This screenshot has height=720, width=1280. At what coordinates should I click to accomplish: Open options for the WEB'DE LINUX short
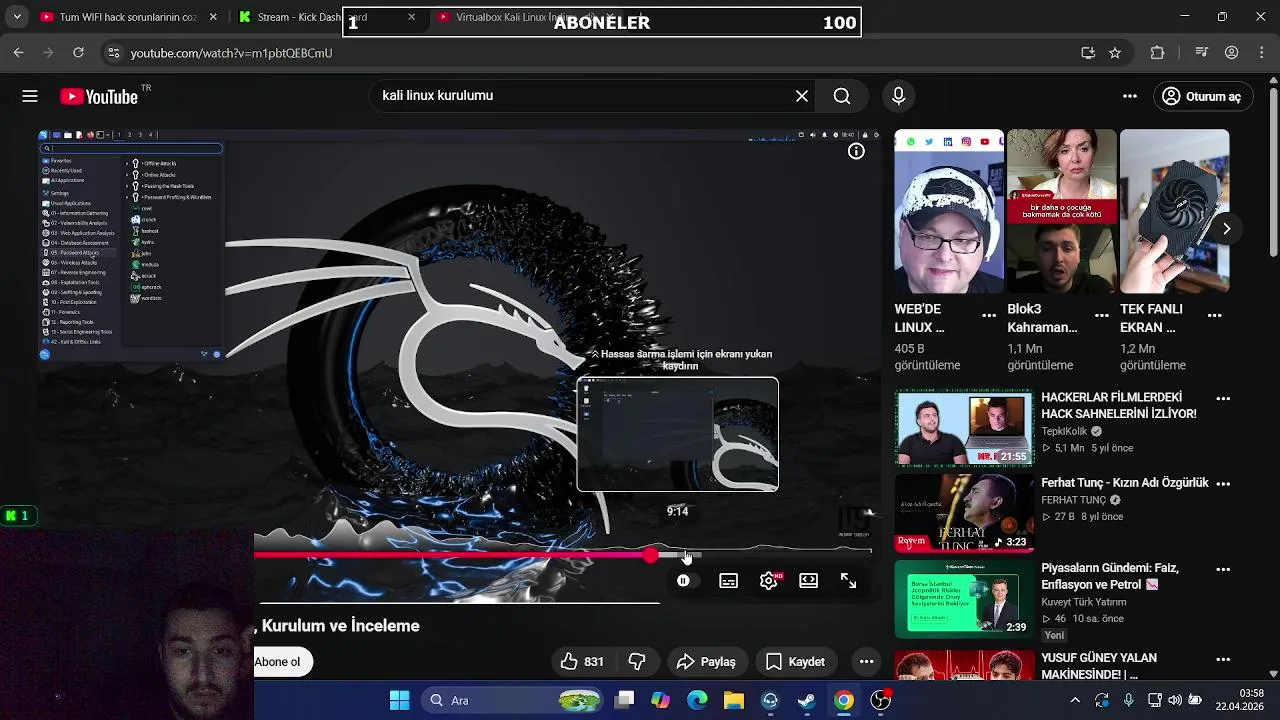989,315
